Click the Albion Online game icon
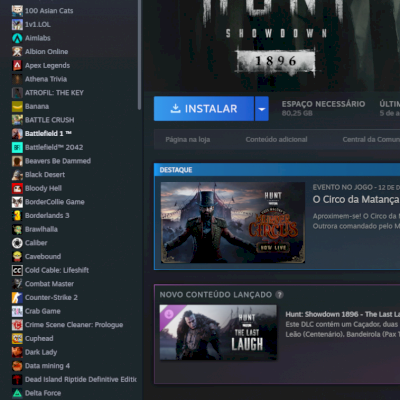This screenshot has height=400, width=400. tap(17, 52)
